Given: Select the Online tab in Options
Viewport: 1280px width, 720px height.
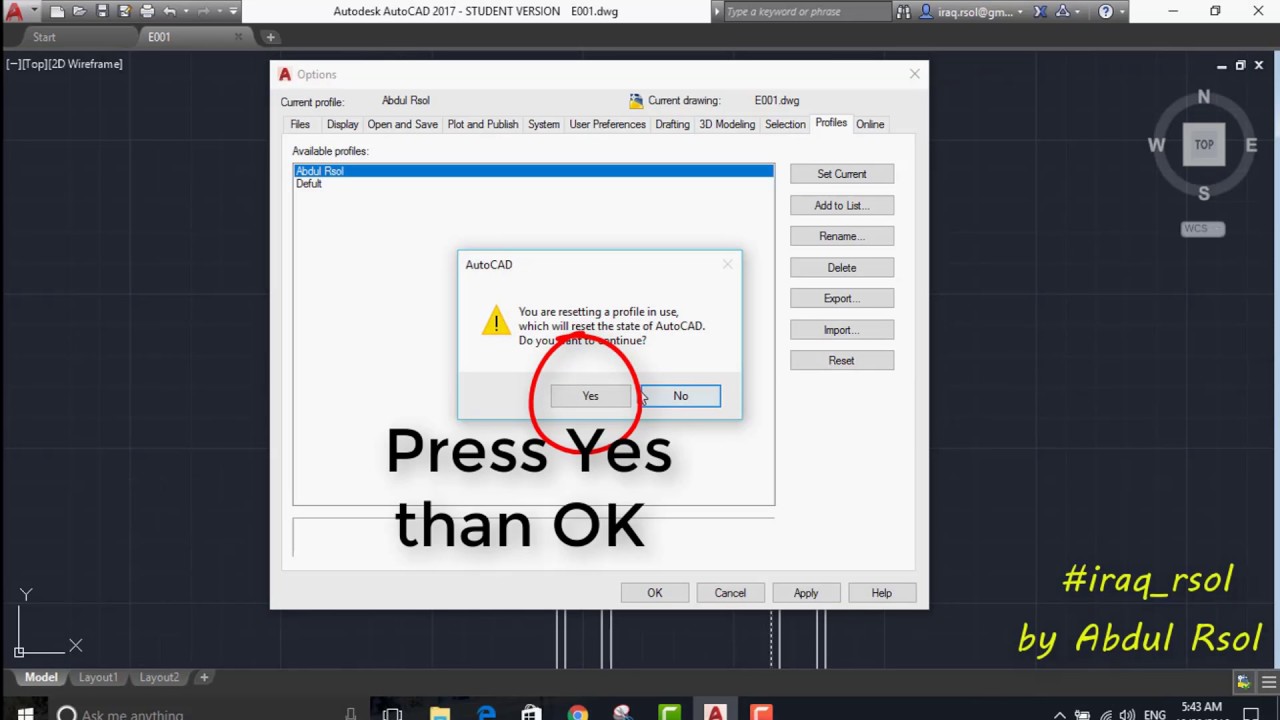Looking at the screenshot, I should tap(870, 124).
